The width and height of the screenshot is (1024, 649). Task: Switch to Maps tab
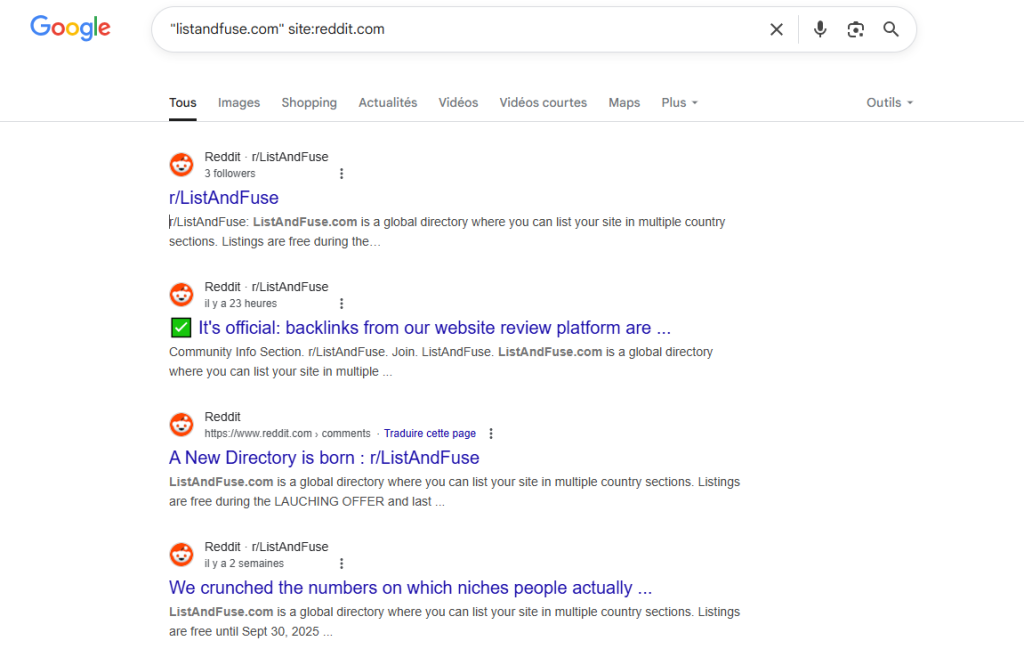coord(624,103)
